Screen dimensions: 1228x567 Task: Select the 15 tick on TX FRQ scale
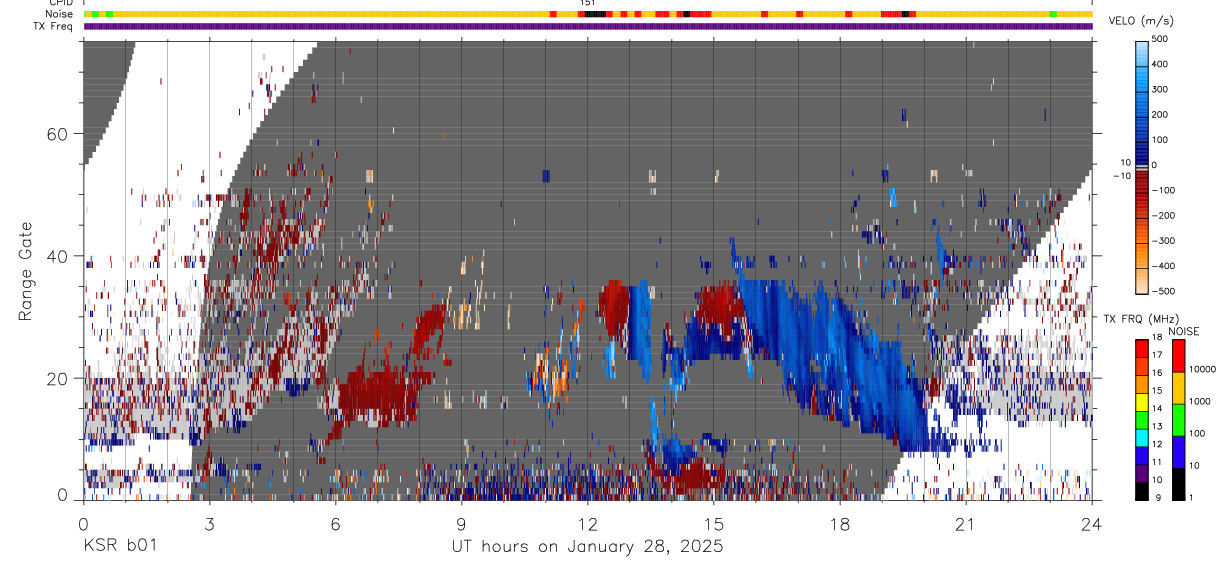[x=1158, y=392]
